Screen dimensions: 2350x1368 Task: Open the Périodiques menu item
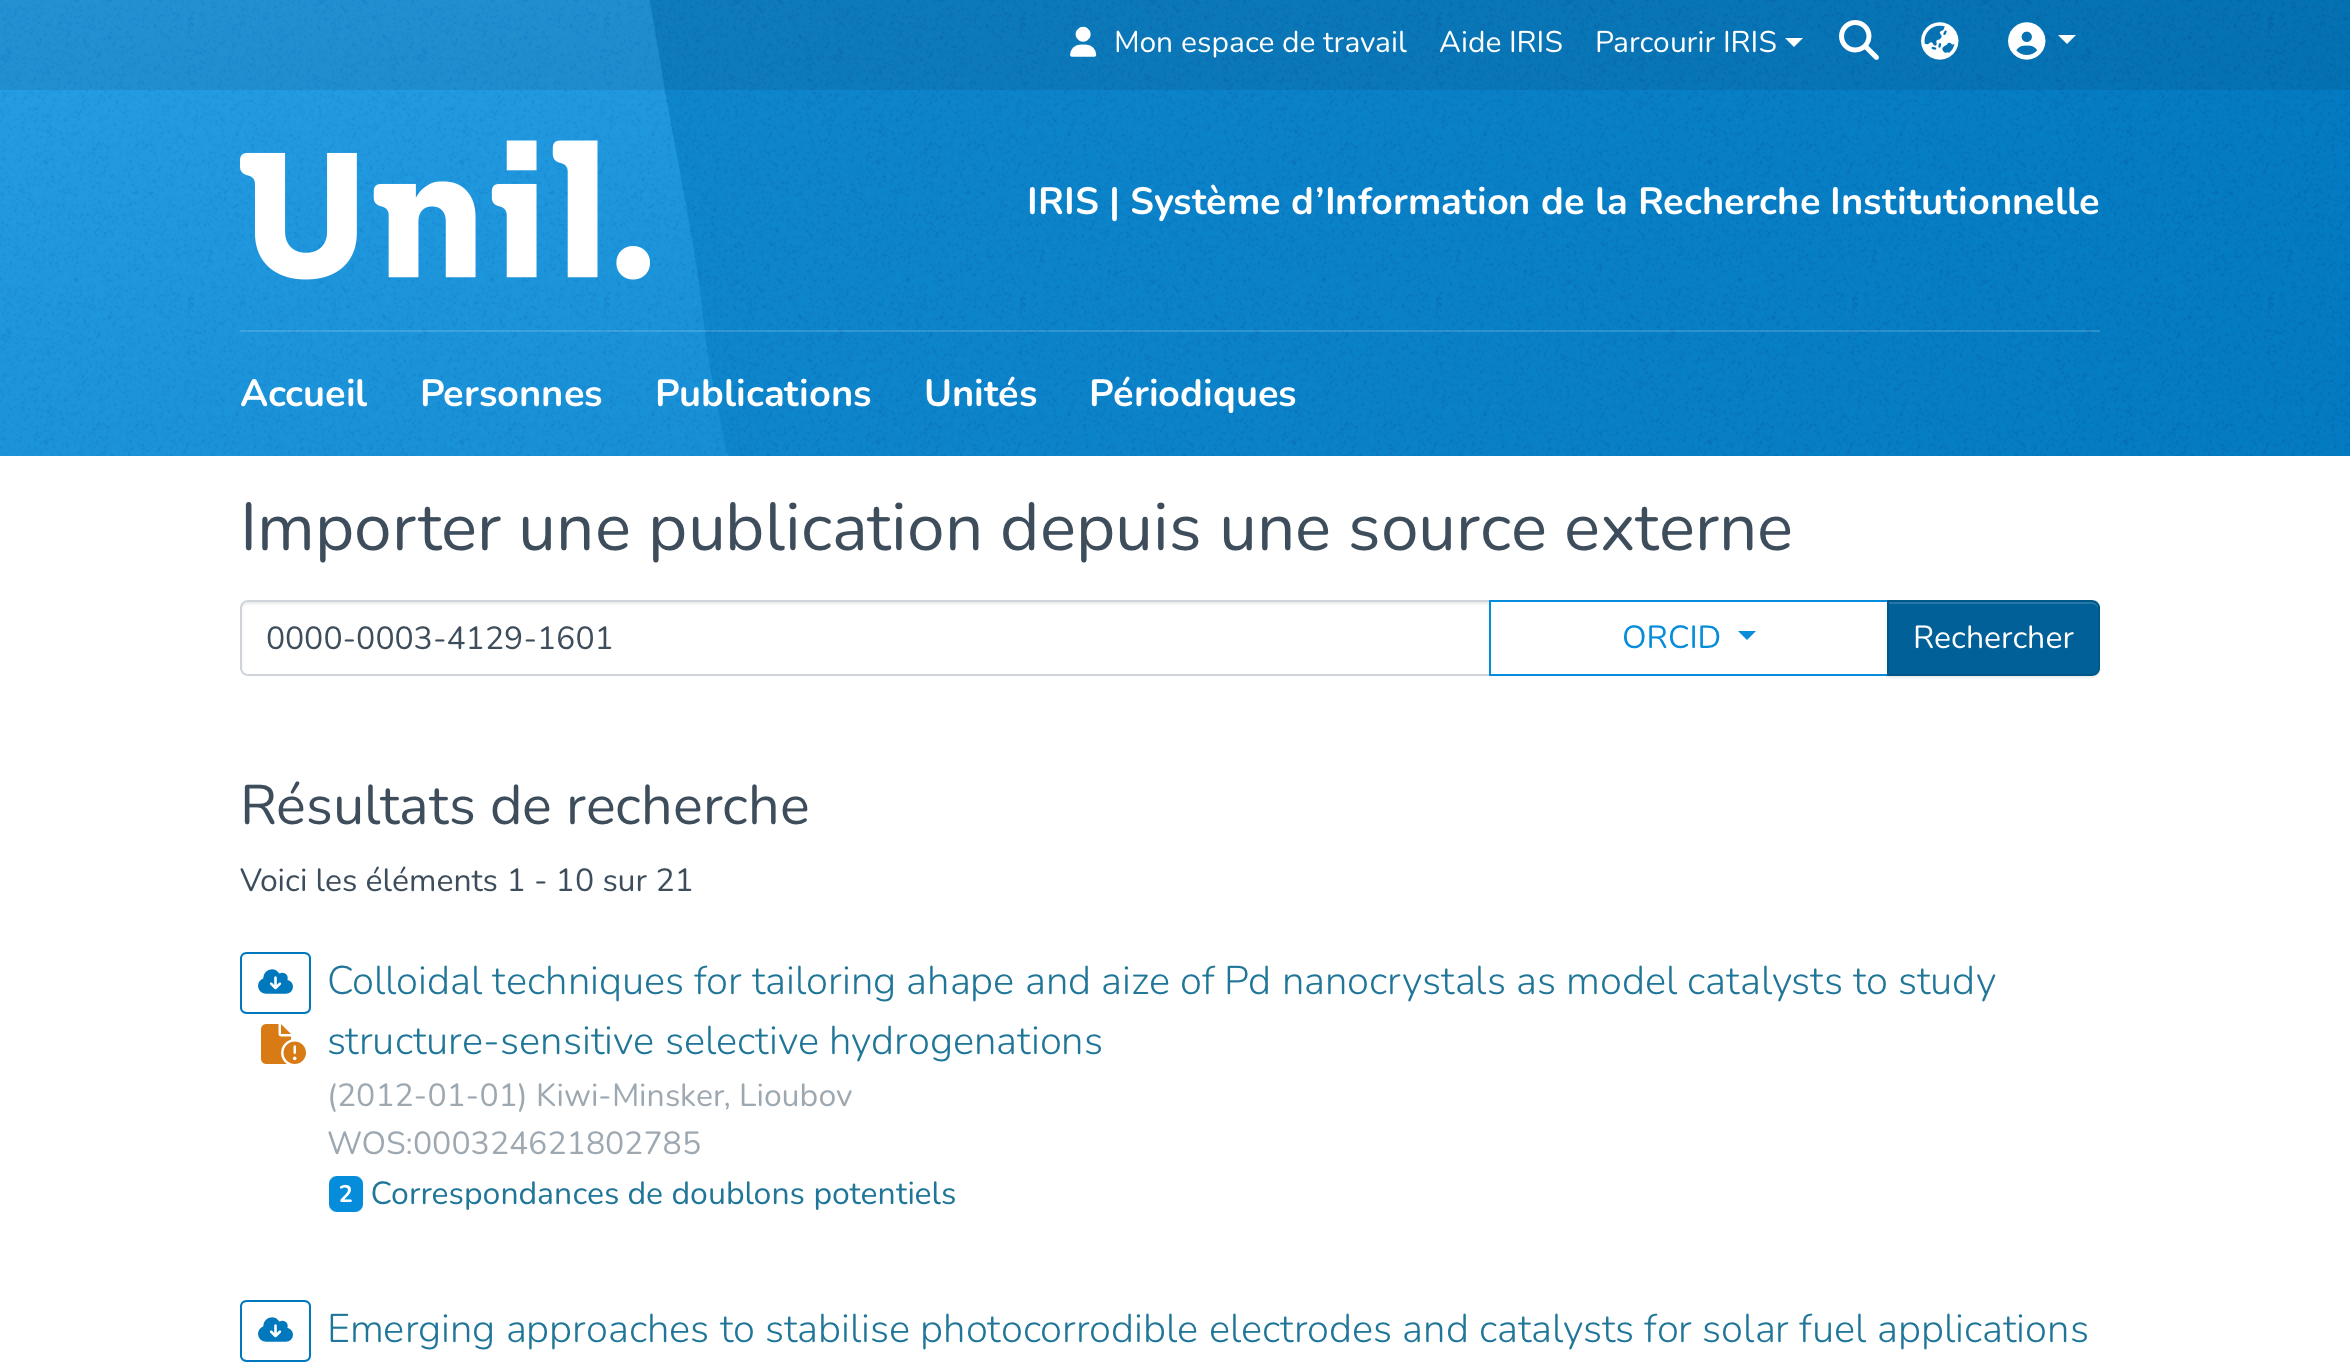[1192, 394]
